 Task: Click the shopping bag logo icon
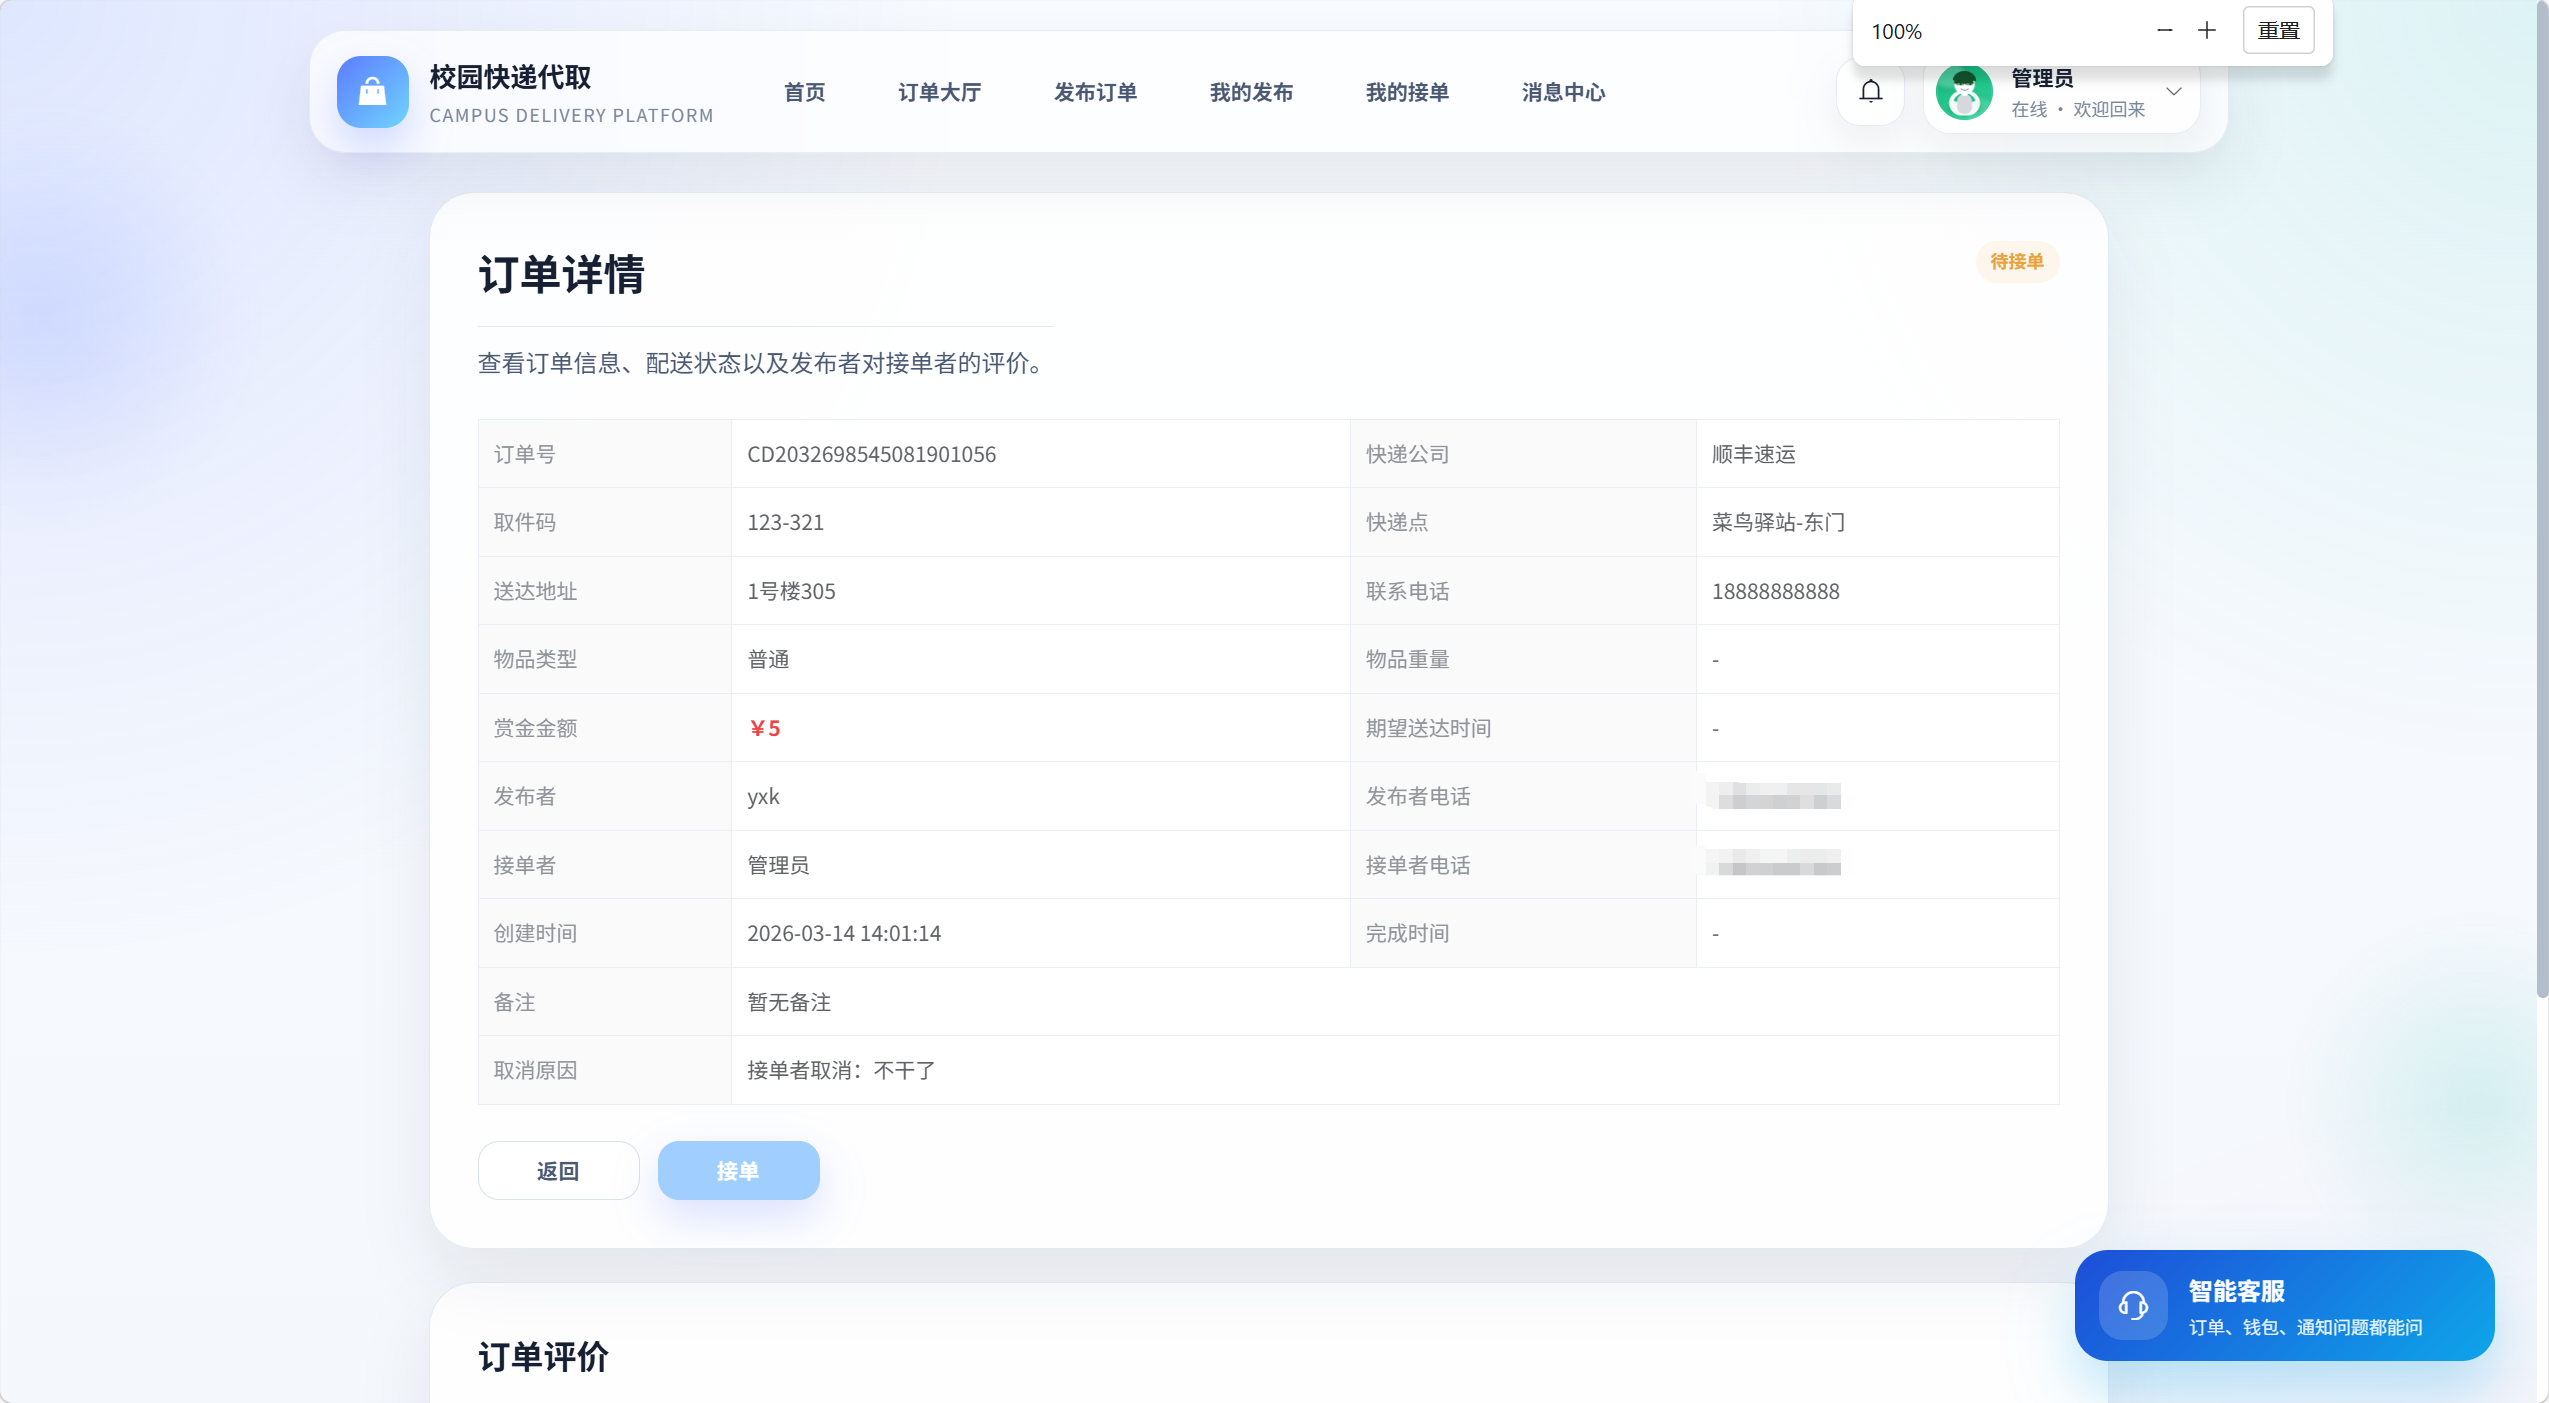click(372, 92)
